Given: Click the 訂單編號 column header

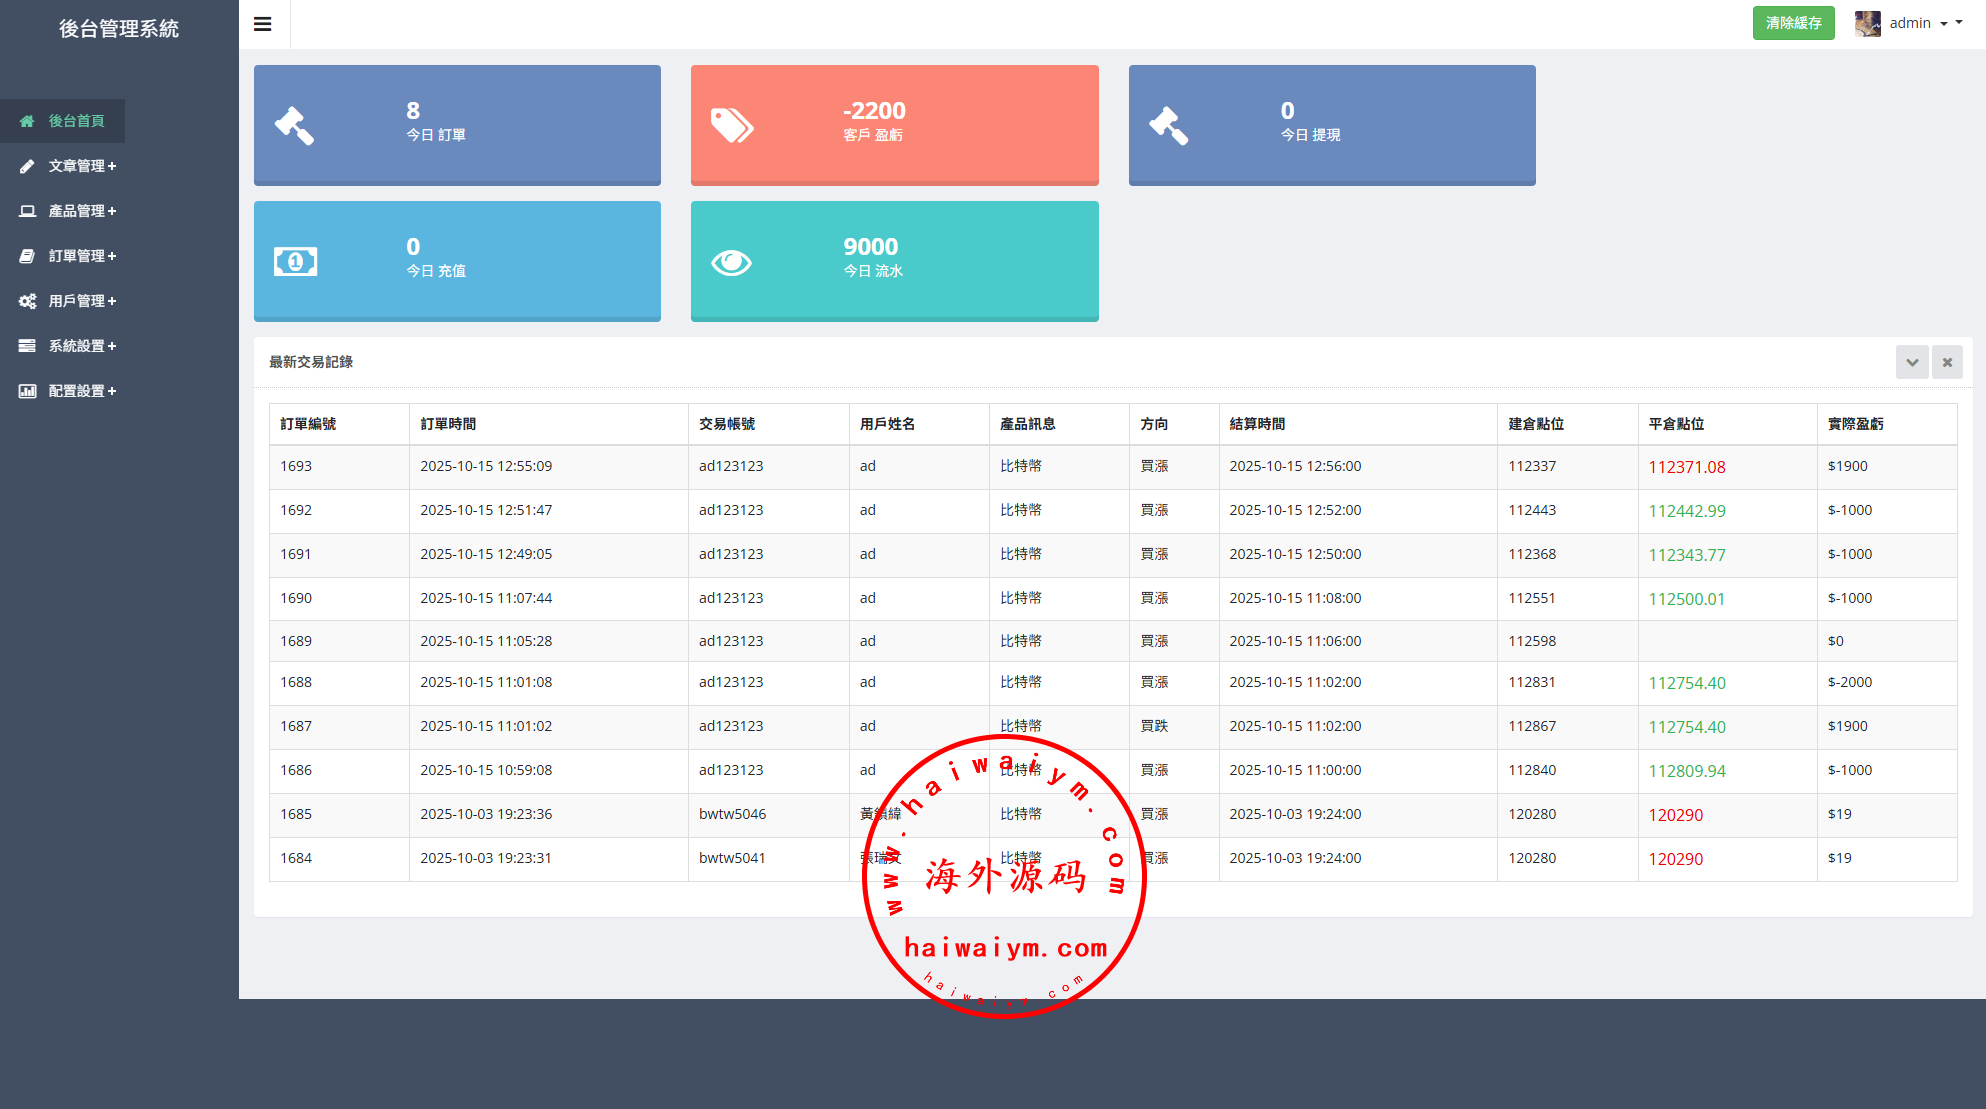Looking at the screenshot, I should point(308,424).
